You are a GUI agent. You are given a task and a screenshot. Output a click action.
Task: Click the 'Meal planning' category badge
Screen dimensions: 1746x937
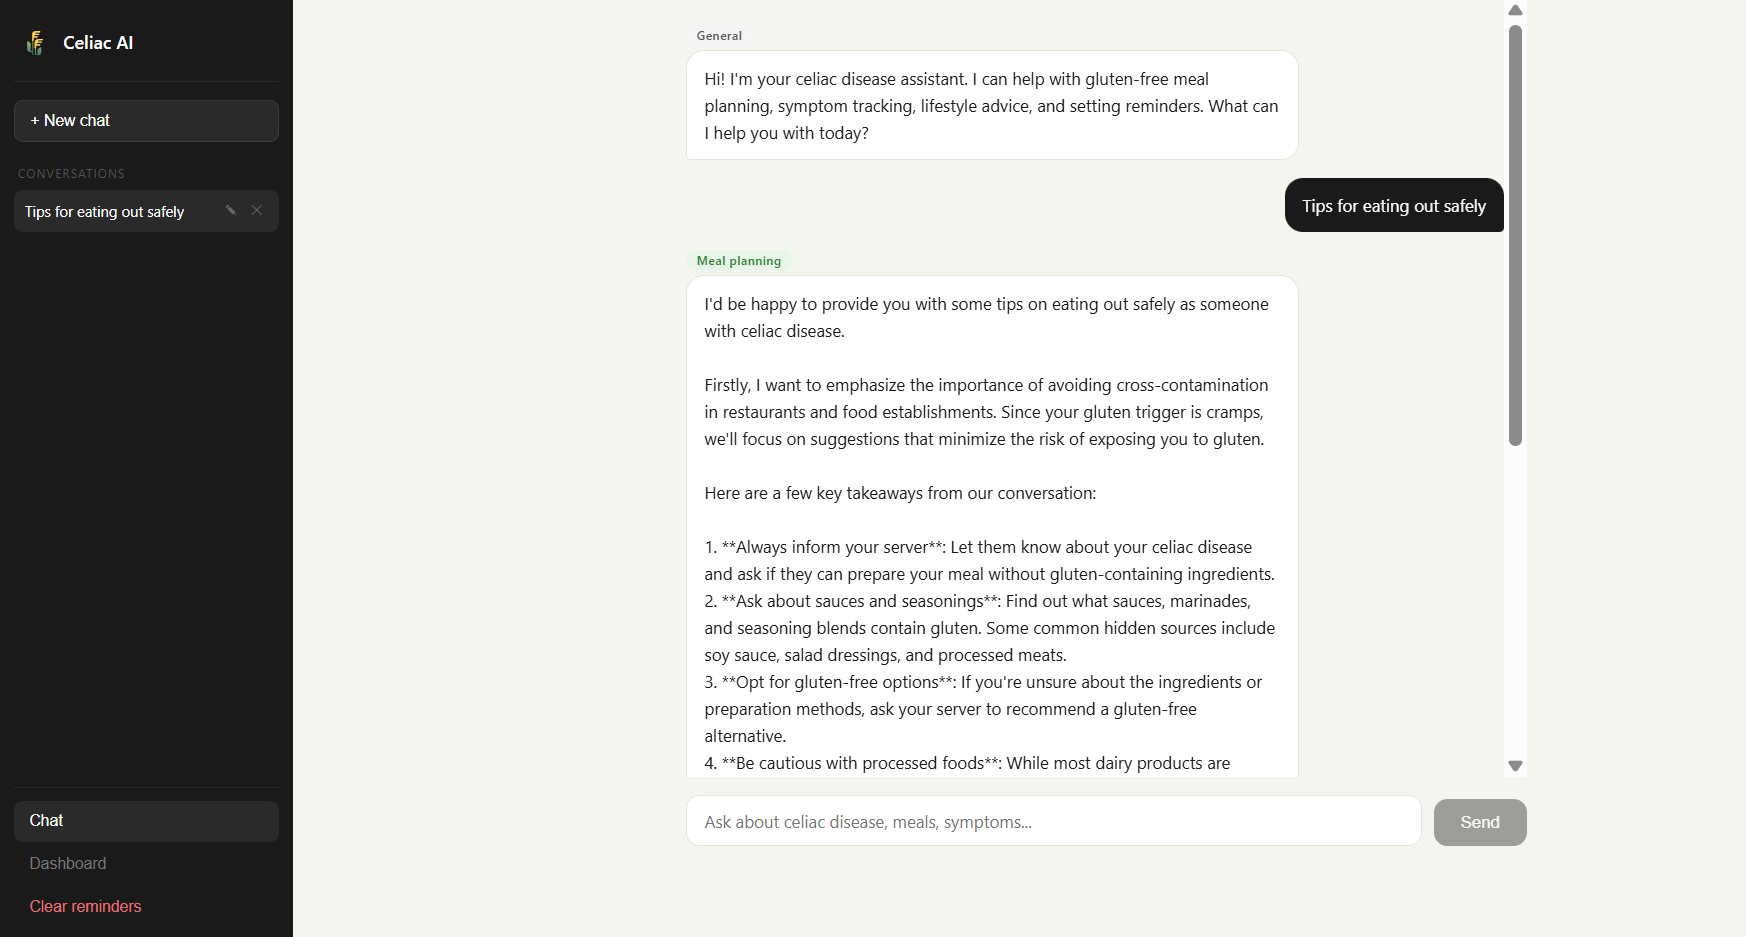(738, 260)
